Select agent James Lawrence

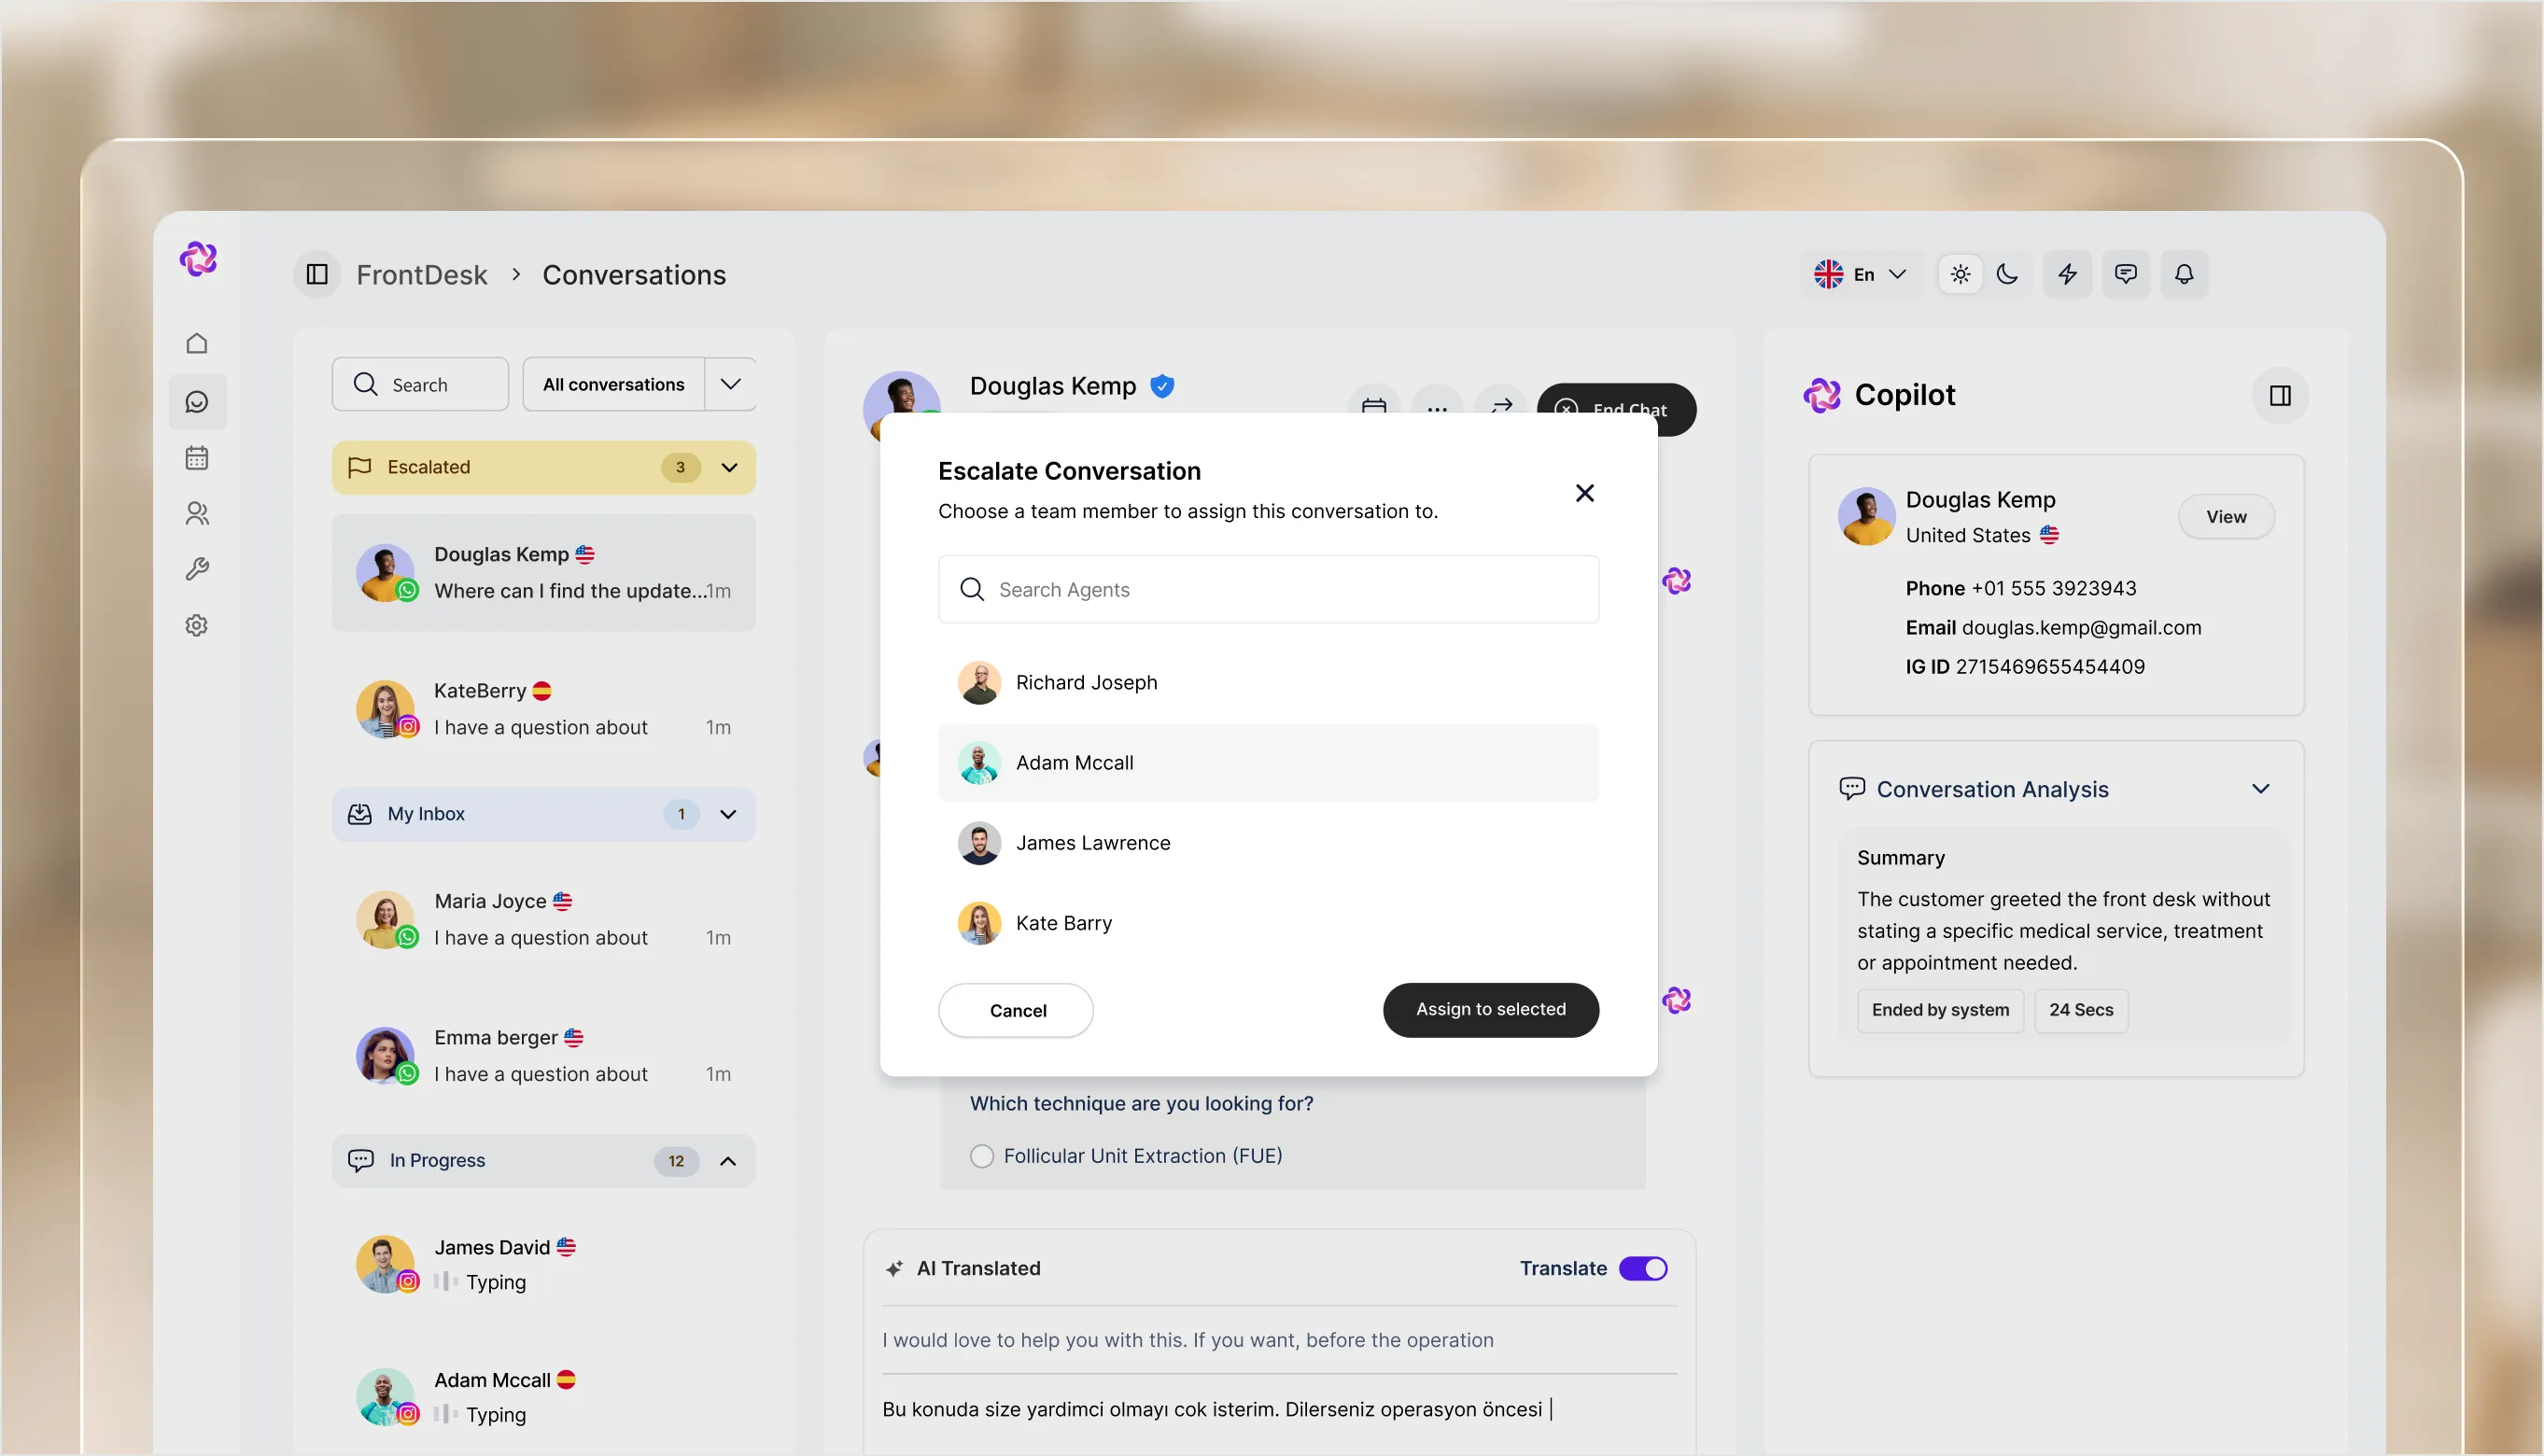(x=1268, y=843)
